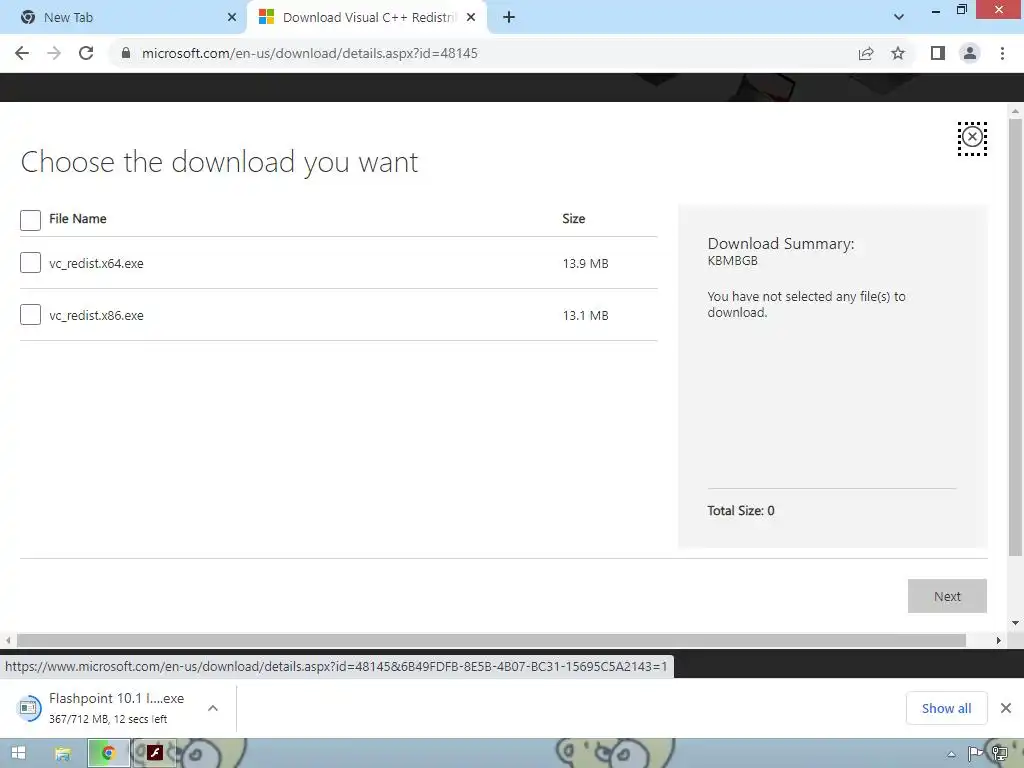Show all downloads
The width and height of the screenshot is (1024, 768).
click(946, 709)
